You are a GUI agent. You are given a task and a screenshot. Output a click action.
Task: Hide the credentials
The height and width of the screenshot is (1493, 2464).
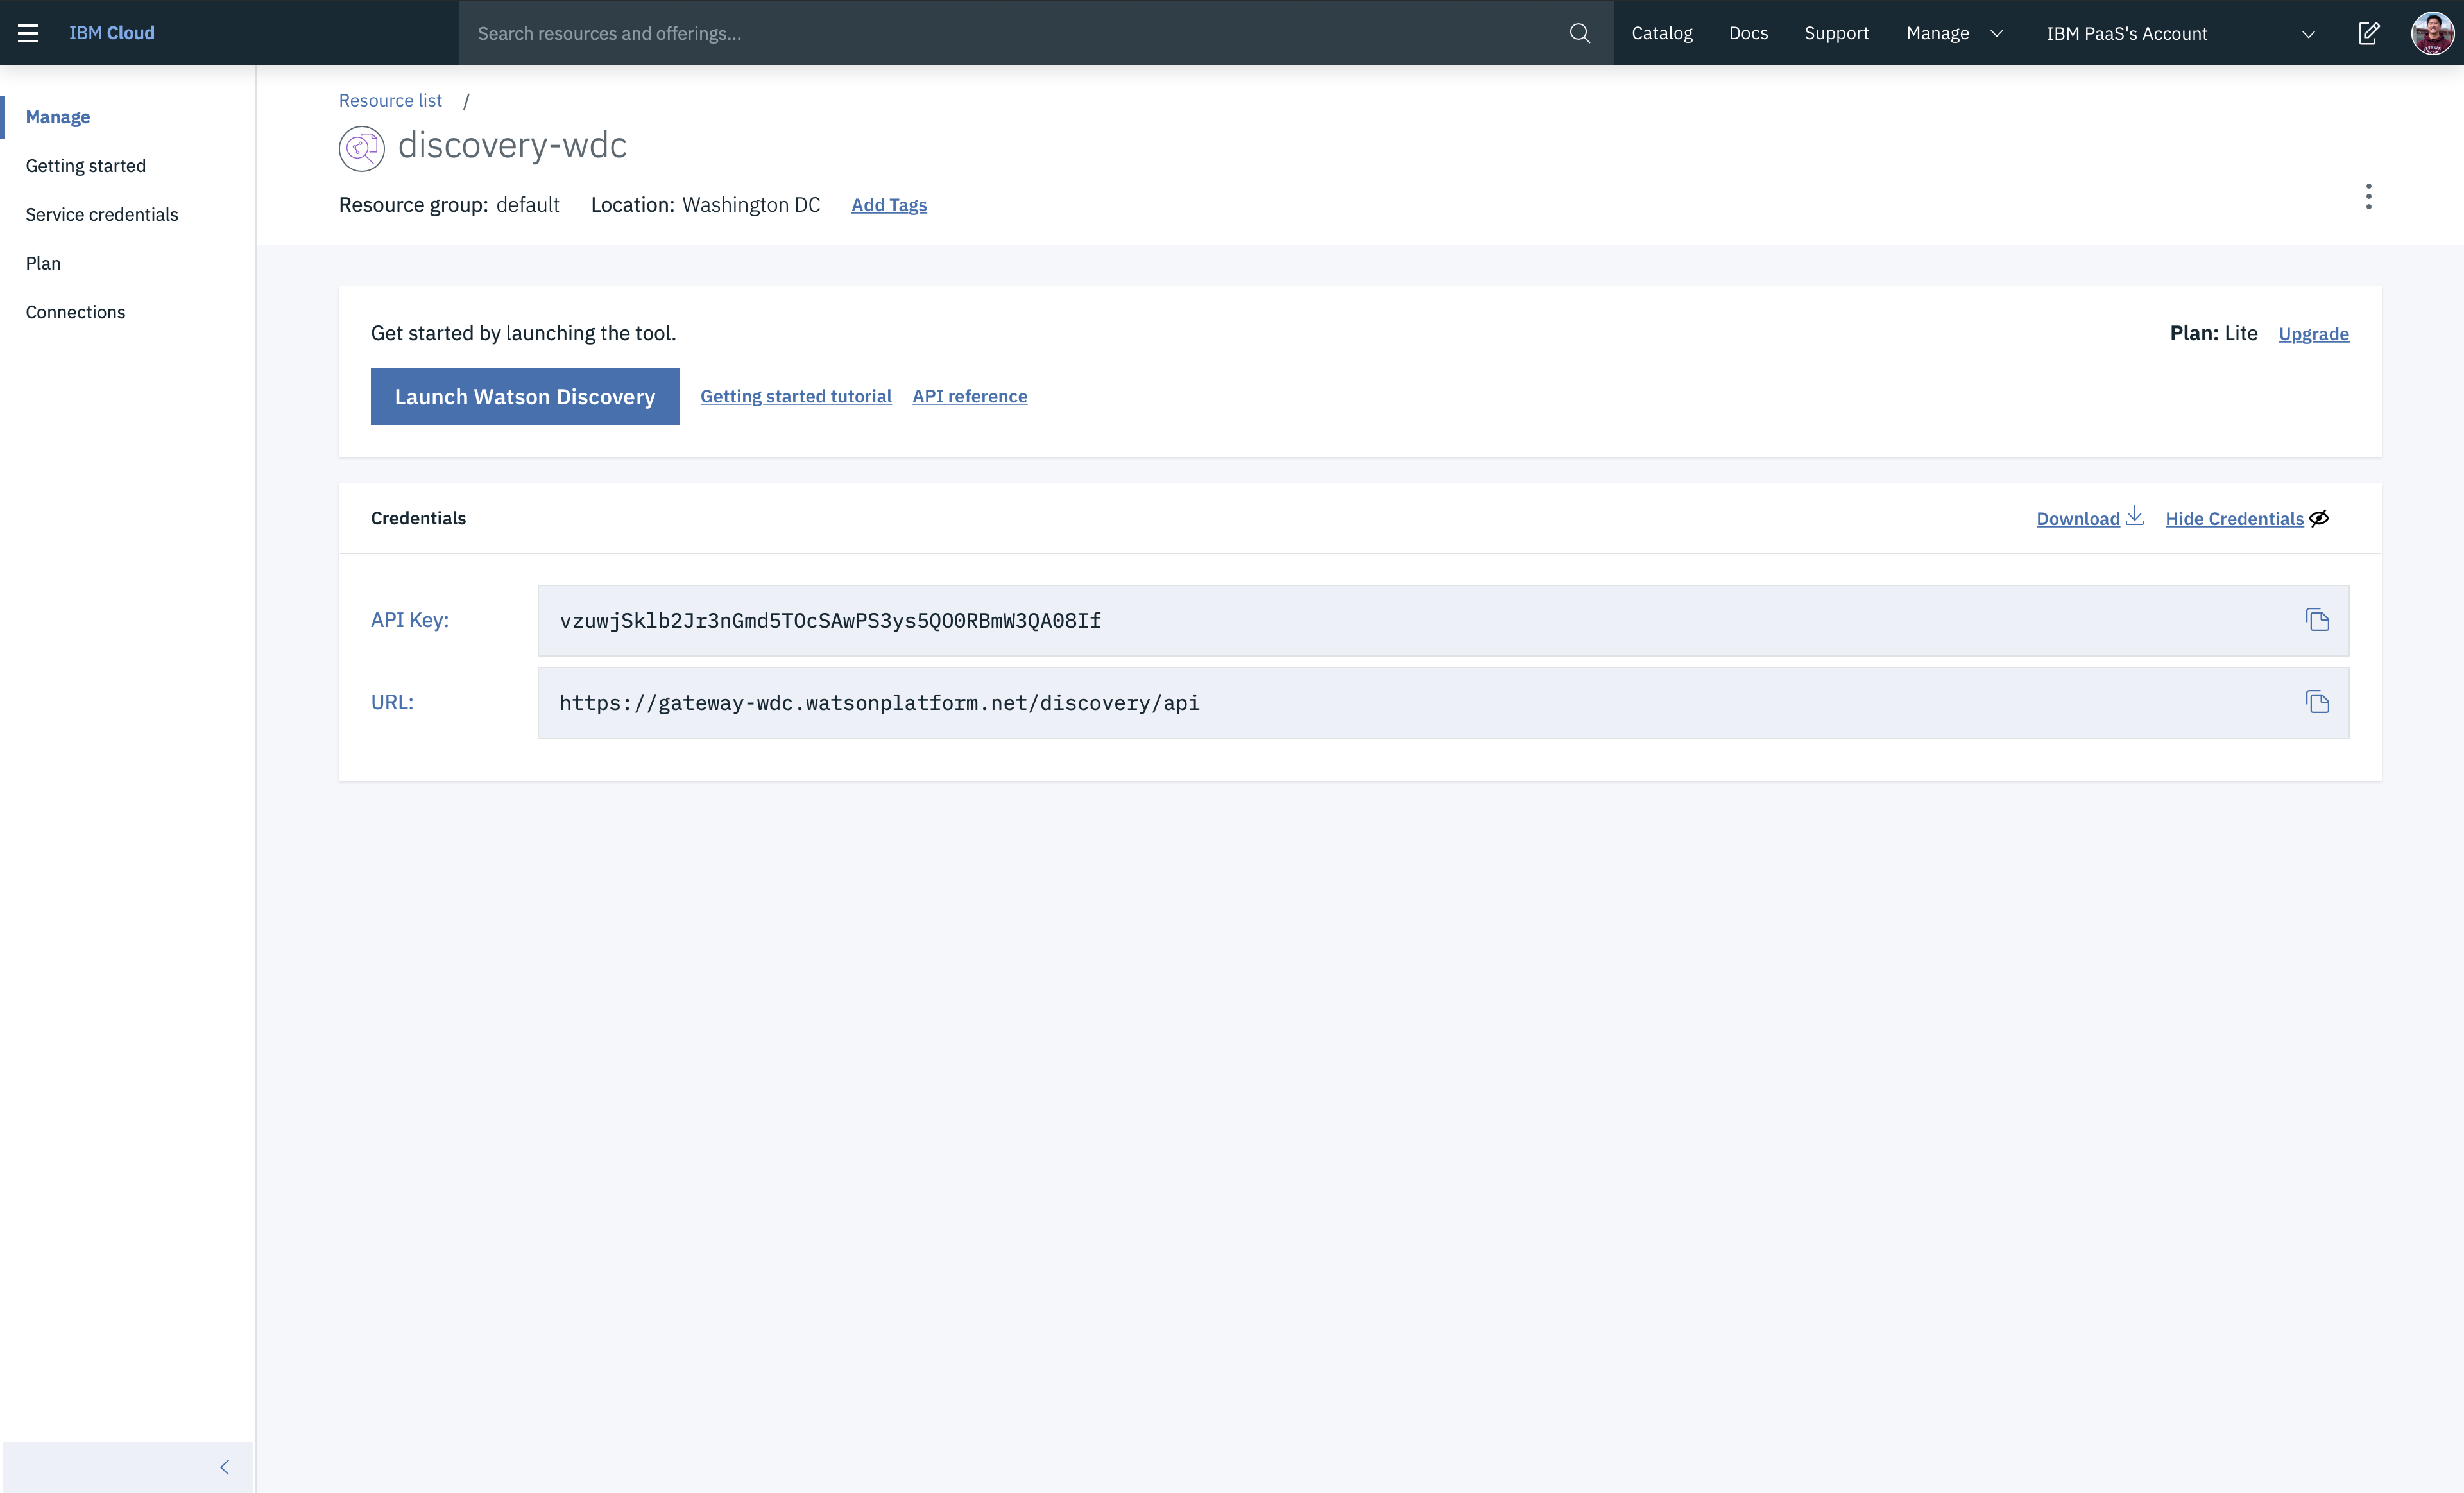pyautogui.click(x=2246, y=518)
